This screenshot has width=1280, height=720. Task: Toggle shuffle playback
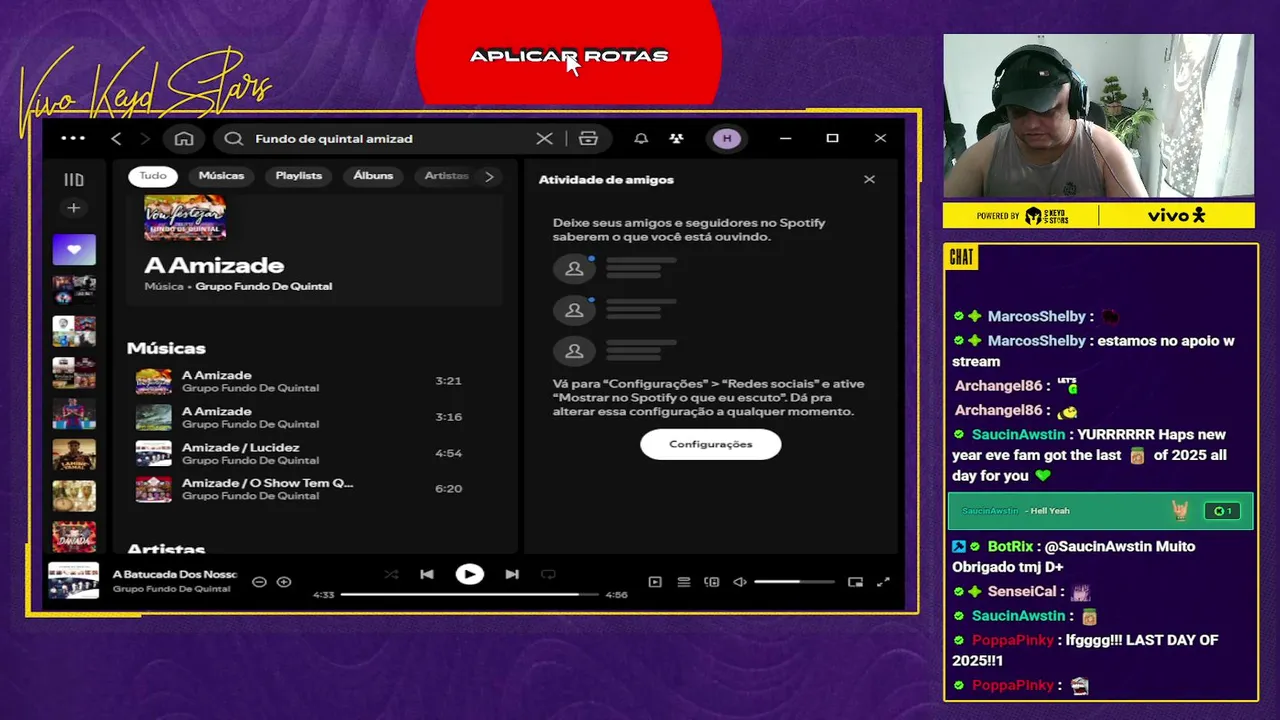[x=391, y=574]
